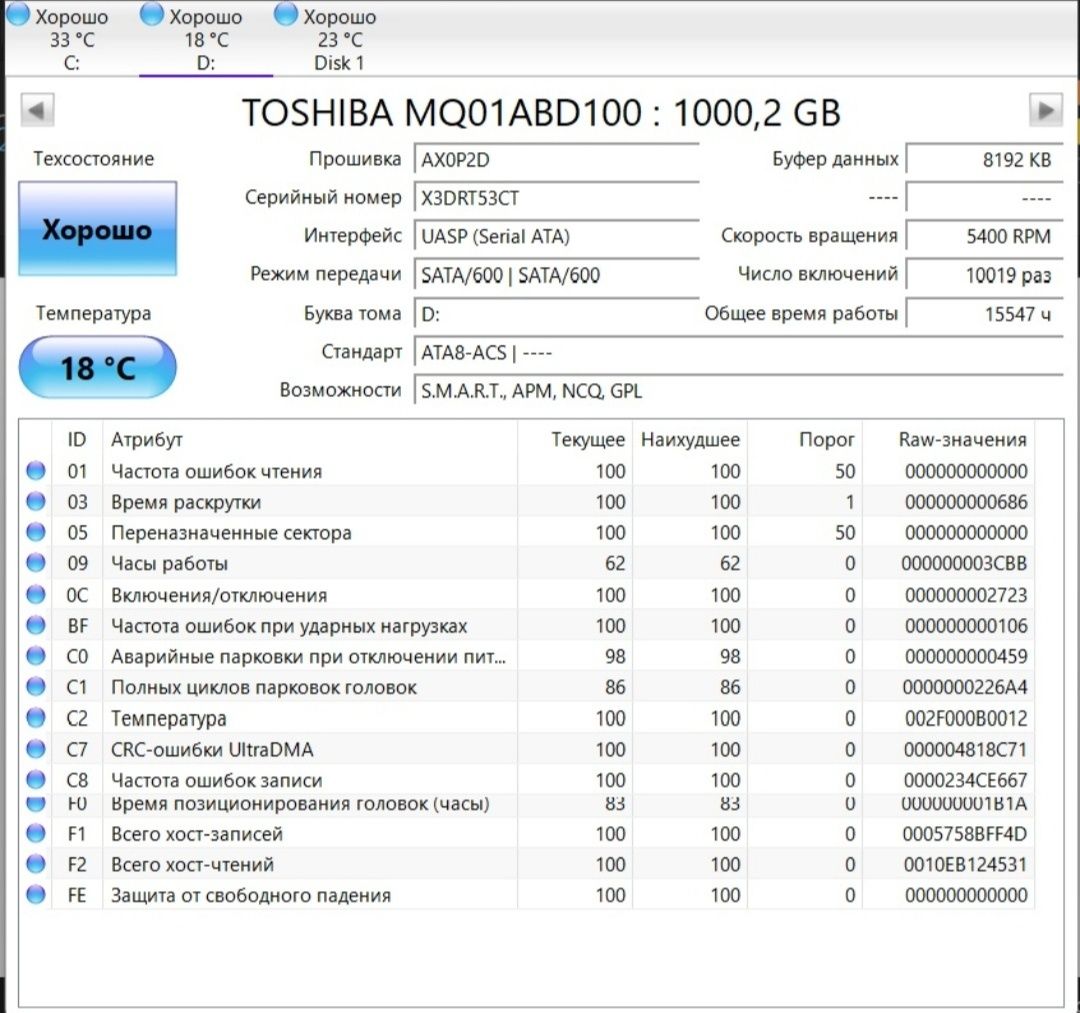Click total working time field 15547 ч

[x=984, y=314]
